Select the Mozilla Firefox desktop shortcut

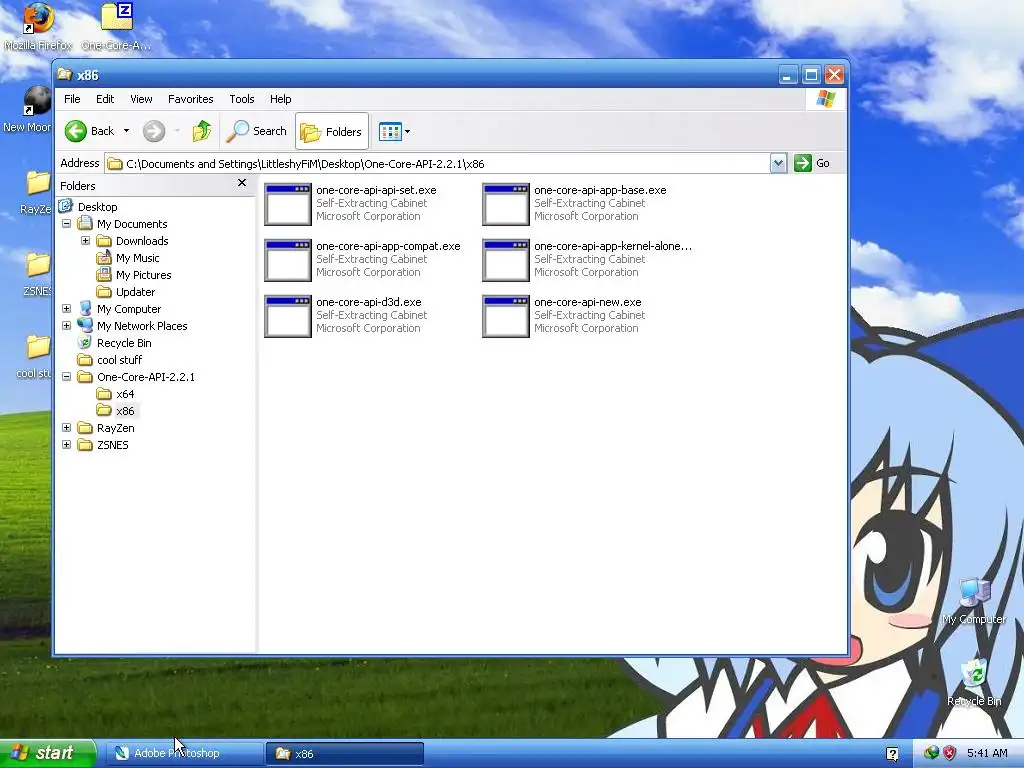pos(38,27)
